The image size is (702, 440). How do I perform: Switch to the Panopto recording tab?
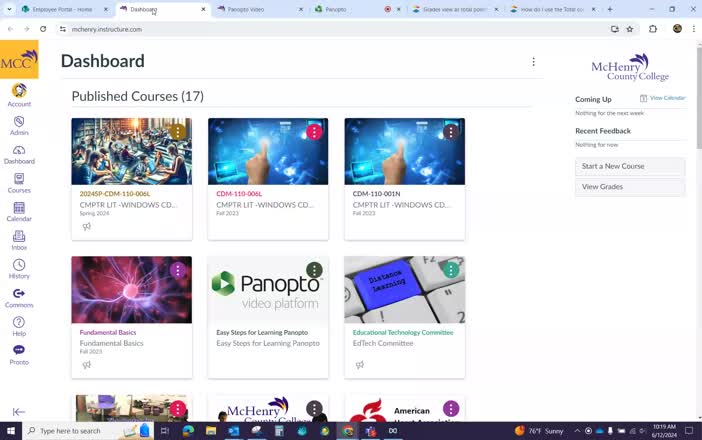356,9
